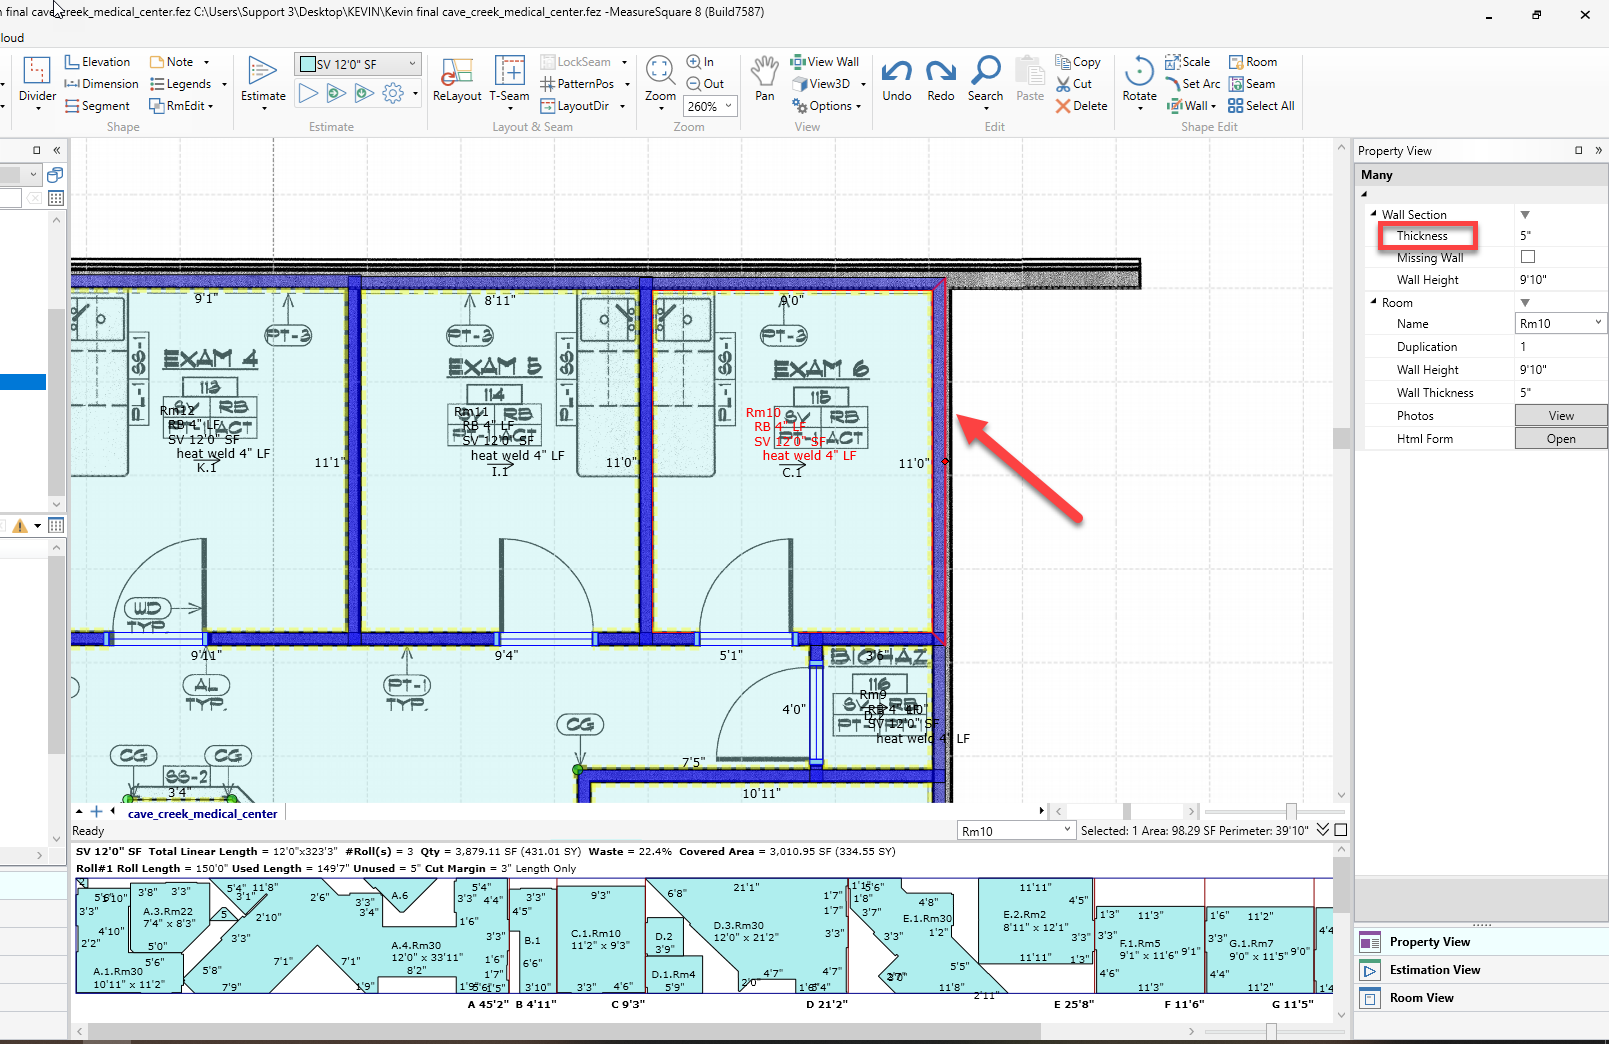Activate the Segment tool
The height and width of the screenshot is (1044, 1609).
tap(97, 106)
